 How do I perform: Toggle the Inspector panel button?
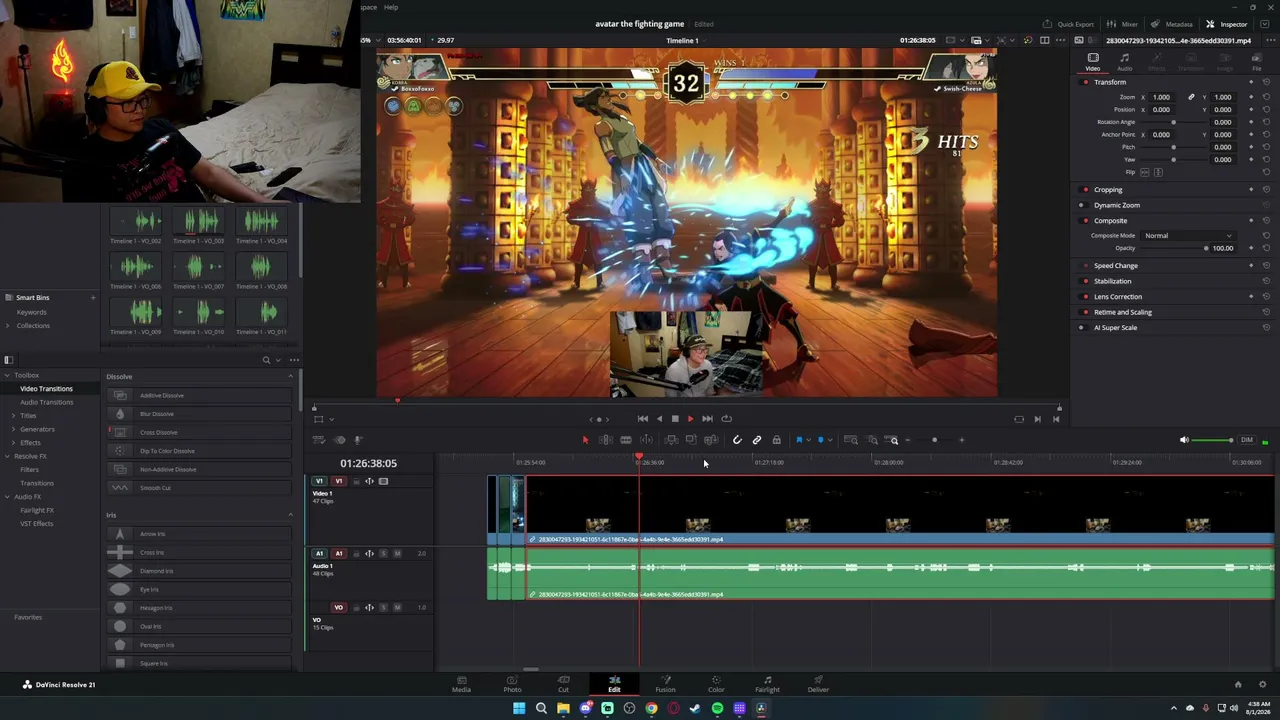pos(1227,24)
